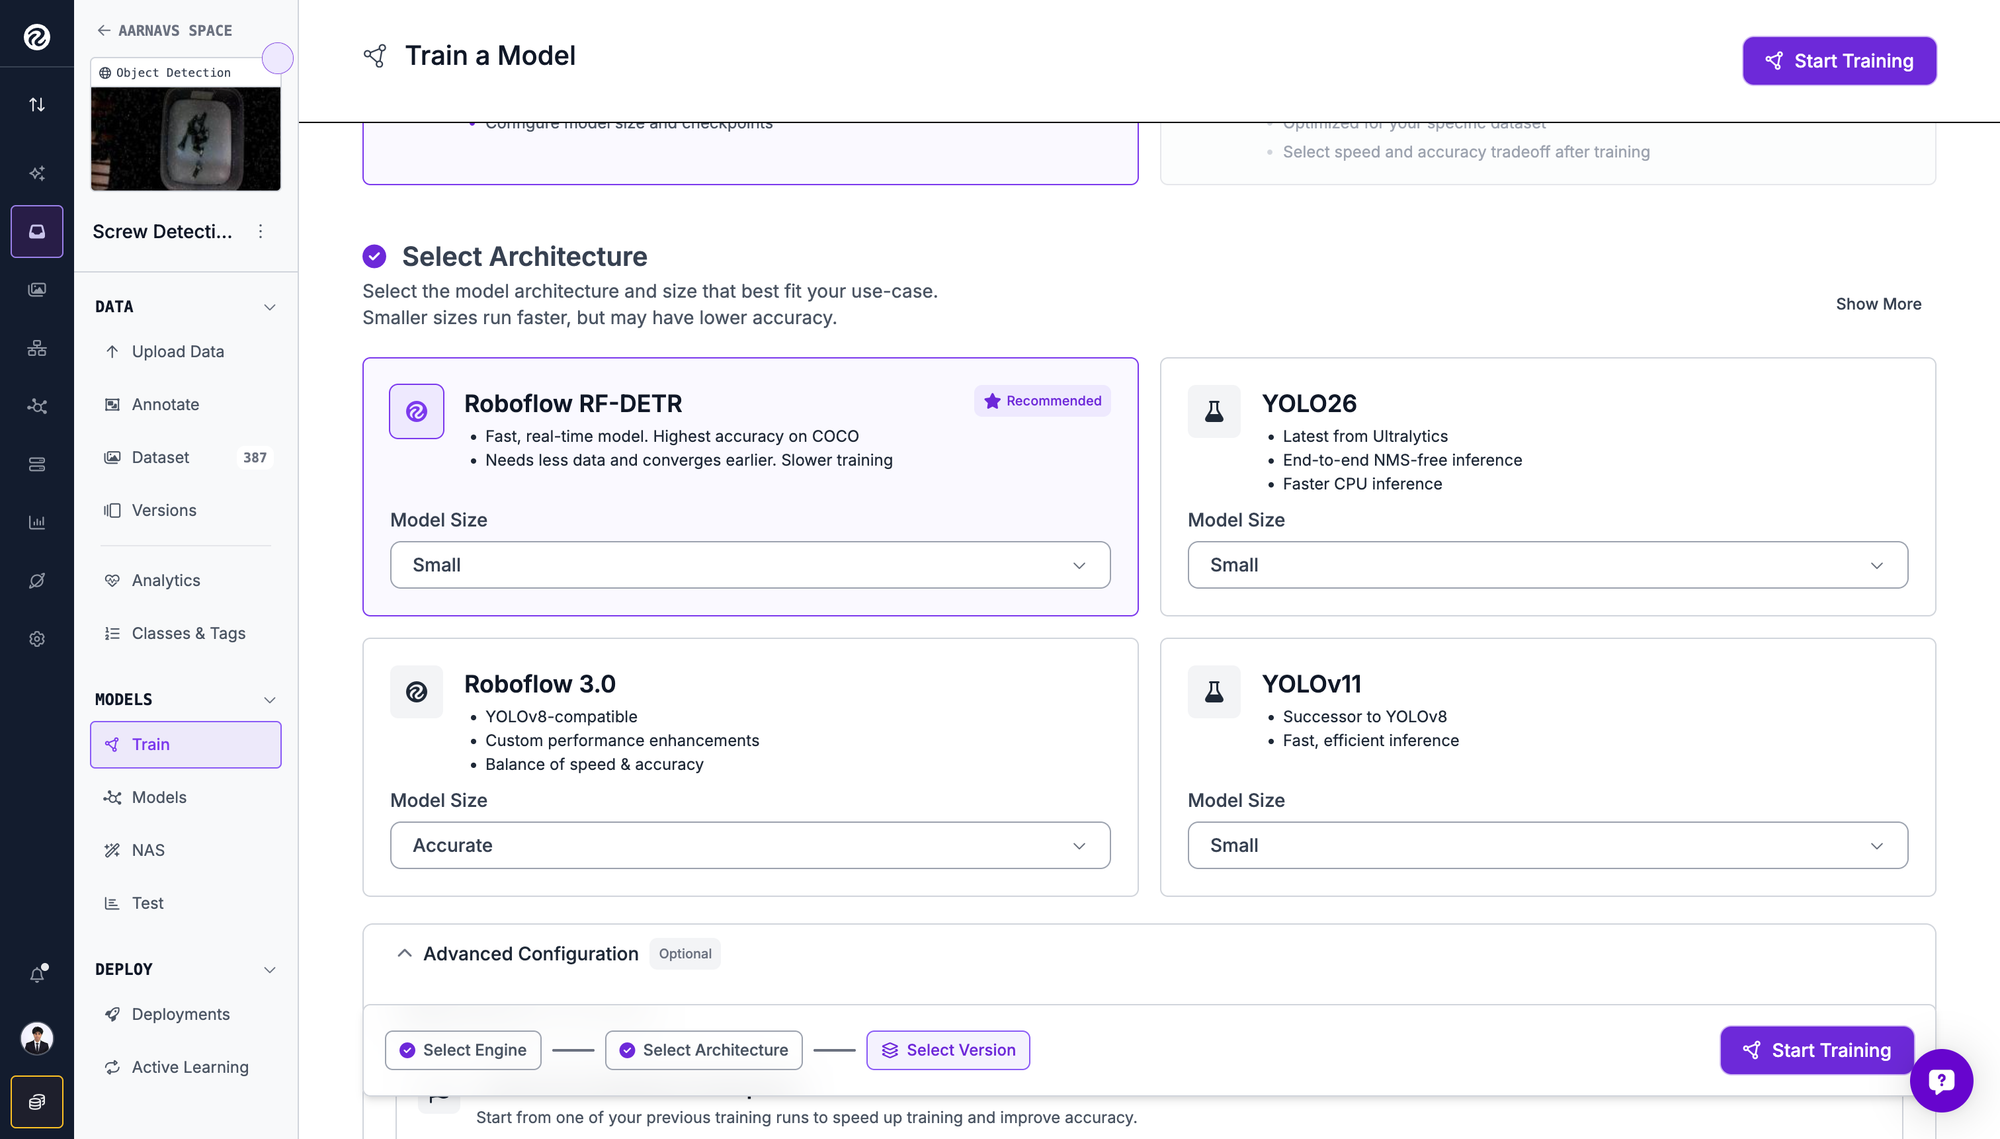The width and height of the screenshot is (2000, 1139).
Task: Open the Screw Detection project thumbnail
Action: 186,139
